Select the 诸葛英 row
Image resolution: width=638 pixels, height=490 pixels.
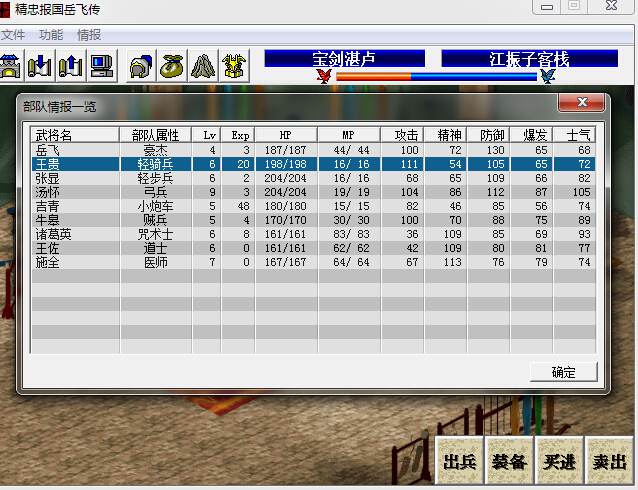(x=313, y=234)
